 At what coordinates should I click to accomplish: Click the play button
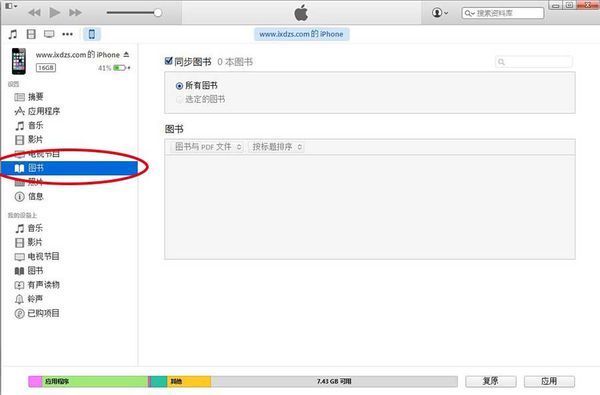pyautogui.click(x=55, y=13)
